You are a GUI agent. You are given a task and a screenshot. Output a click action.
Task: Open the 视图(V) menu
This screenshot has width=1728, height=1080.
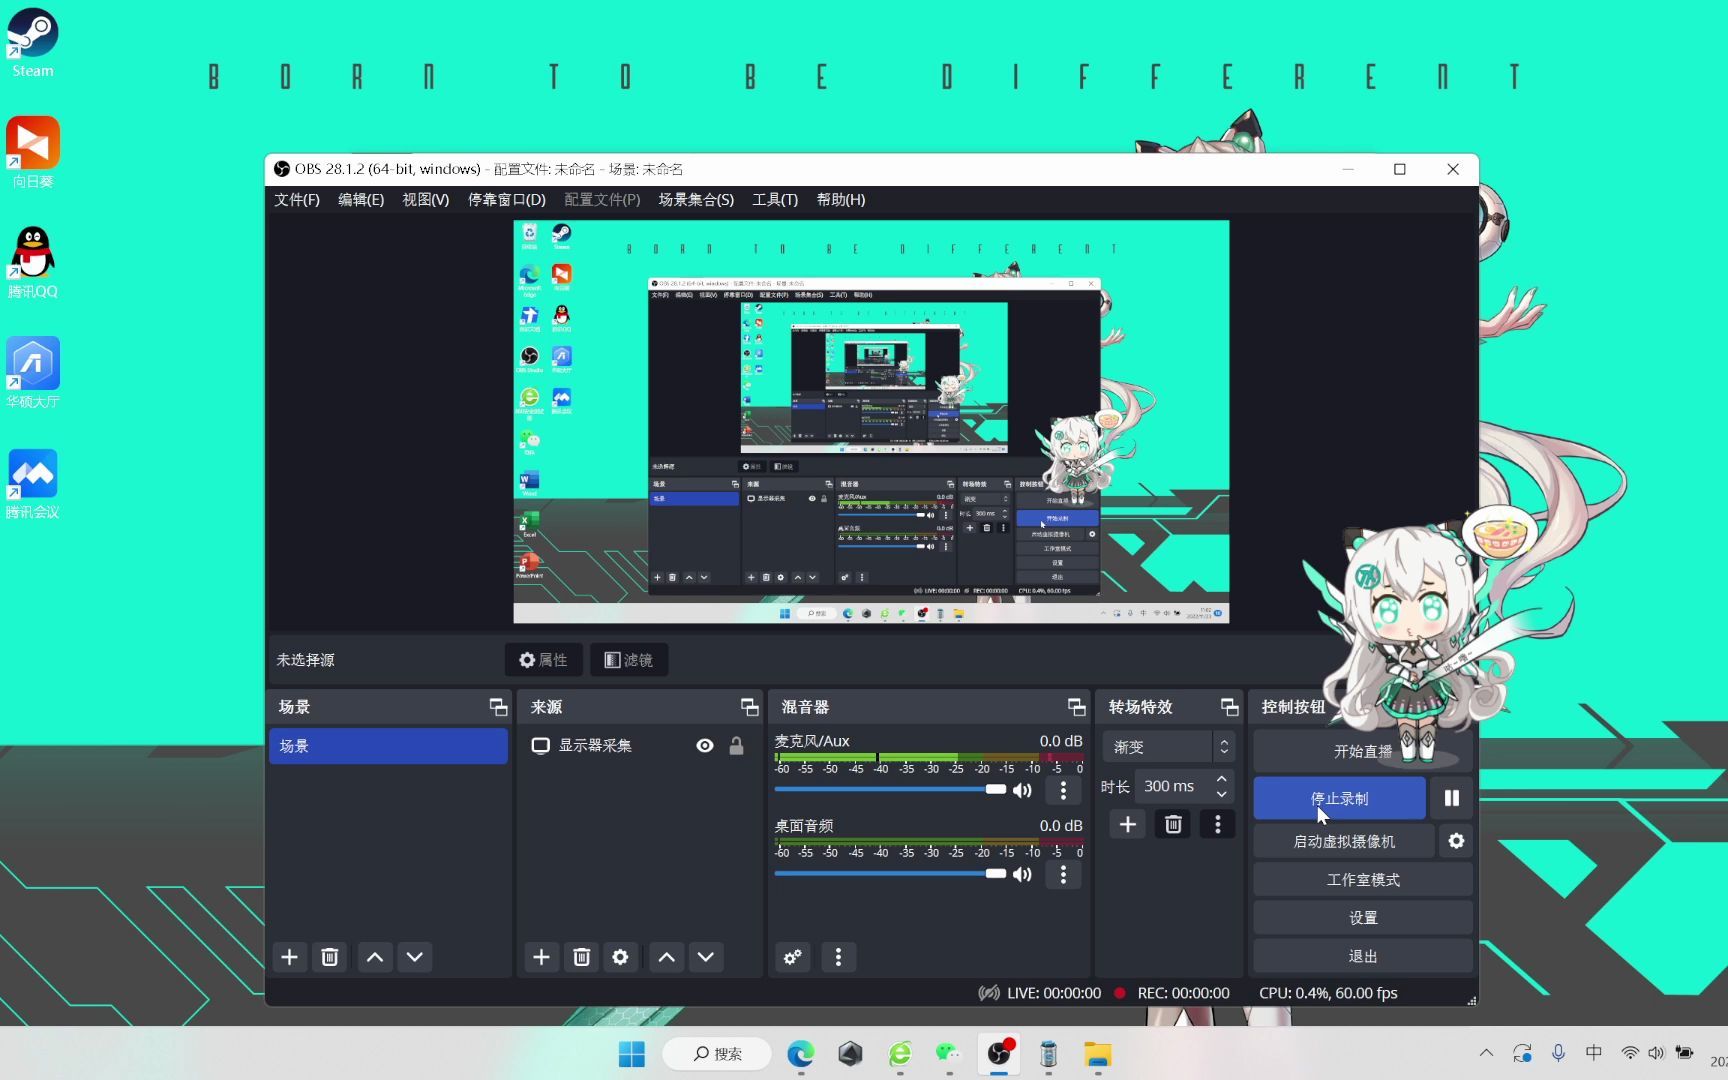tap(425, 200)
